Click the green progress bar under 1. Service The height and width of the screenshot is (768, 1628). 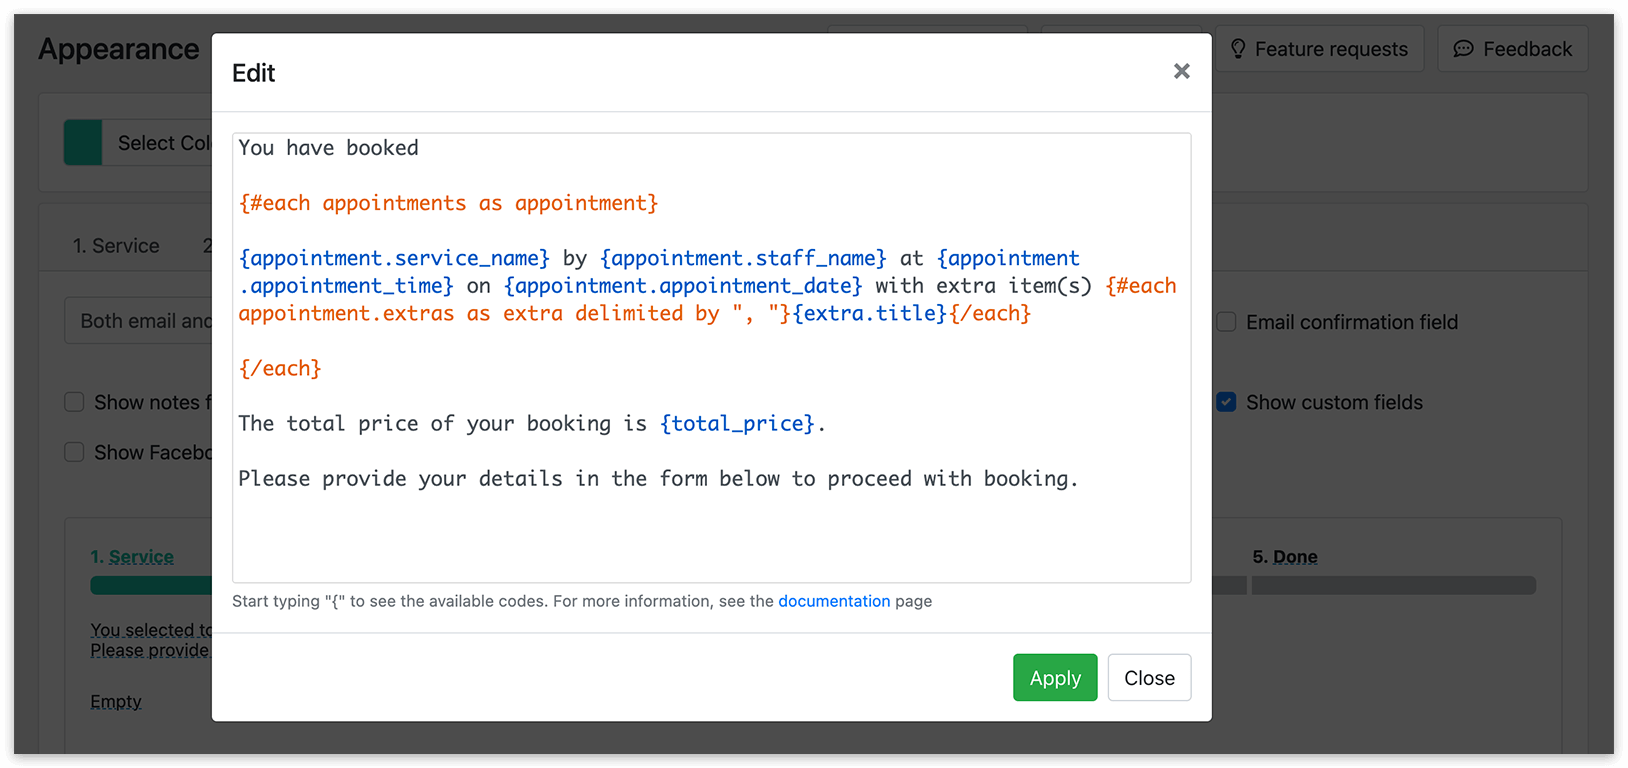pos(151,586)
